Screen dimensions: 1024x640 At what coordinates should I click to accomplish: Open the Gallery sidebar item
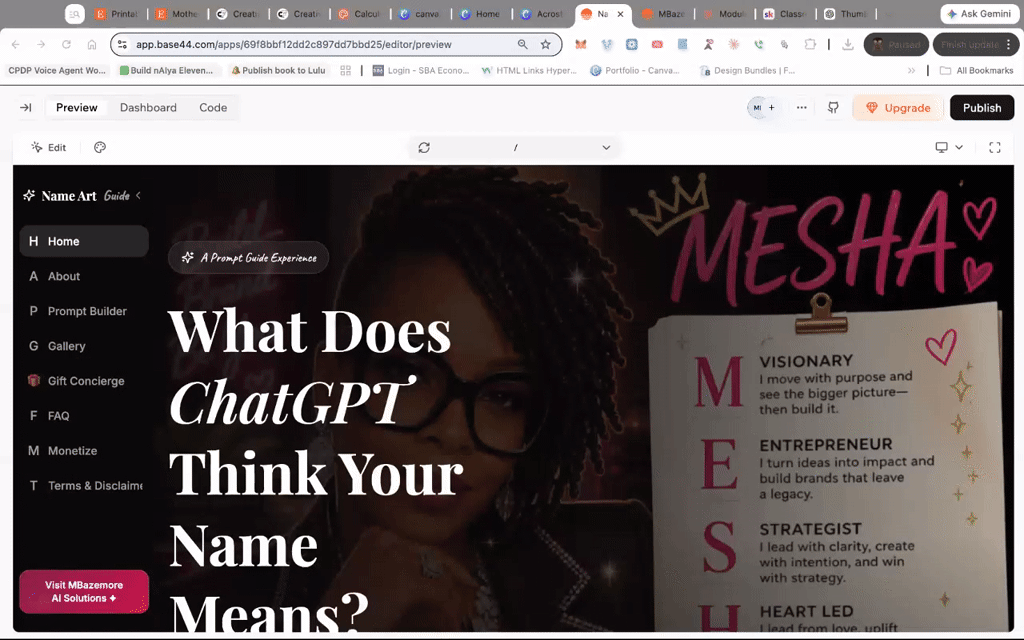coord(84,346)
